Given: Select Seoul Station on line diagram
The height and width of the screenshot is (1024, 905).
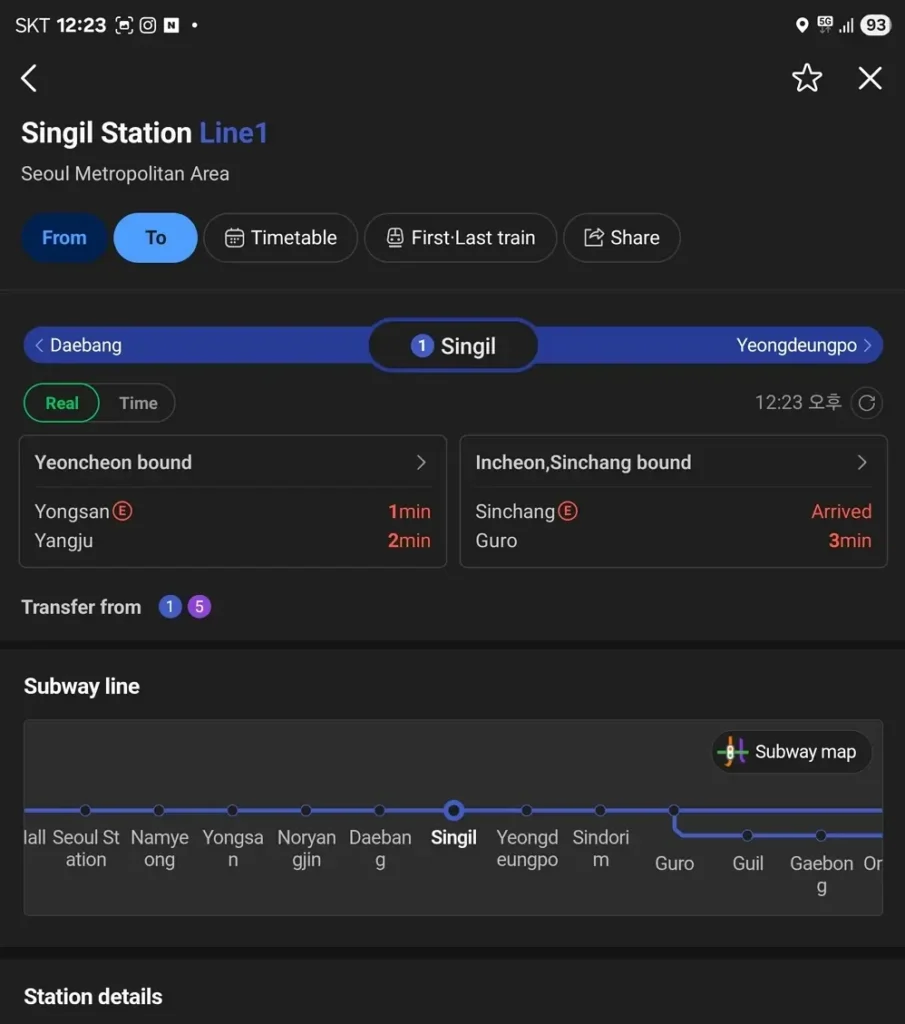Looking at the screenshot, I should click(86, 810).
